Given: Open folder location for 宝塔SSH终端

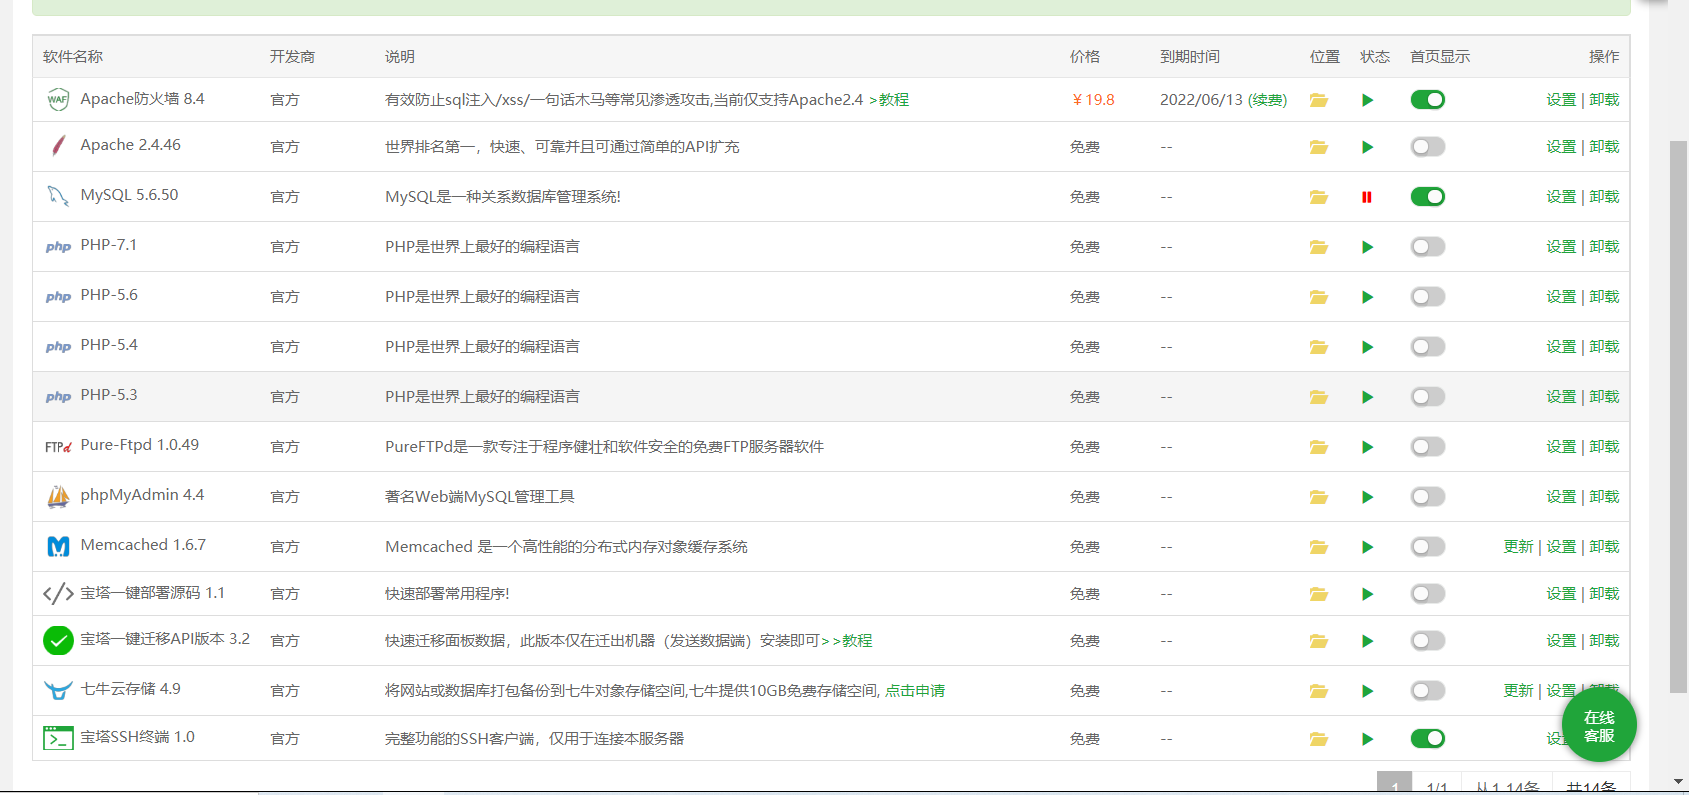Looking at the screenshot, I should 1319,739.
